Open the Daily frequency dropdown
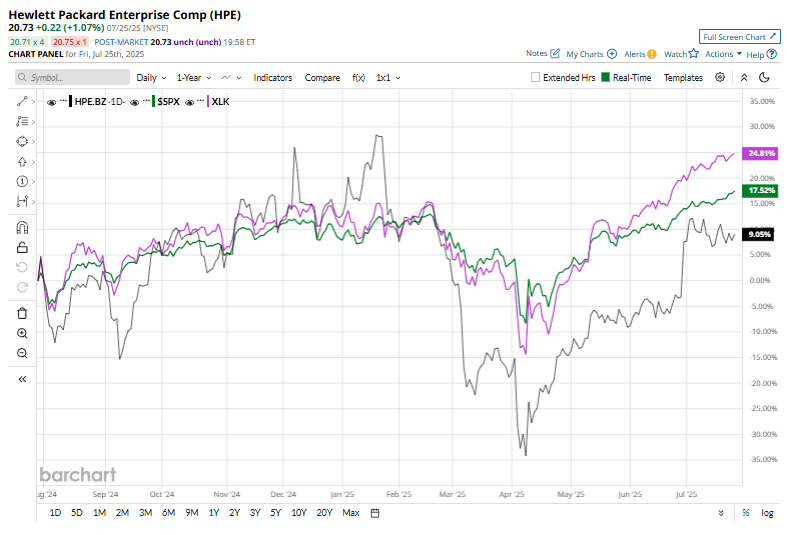This screenshot has height=535, width=787. 151,78
